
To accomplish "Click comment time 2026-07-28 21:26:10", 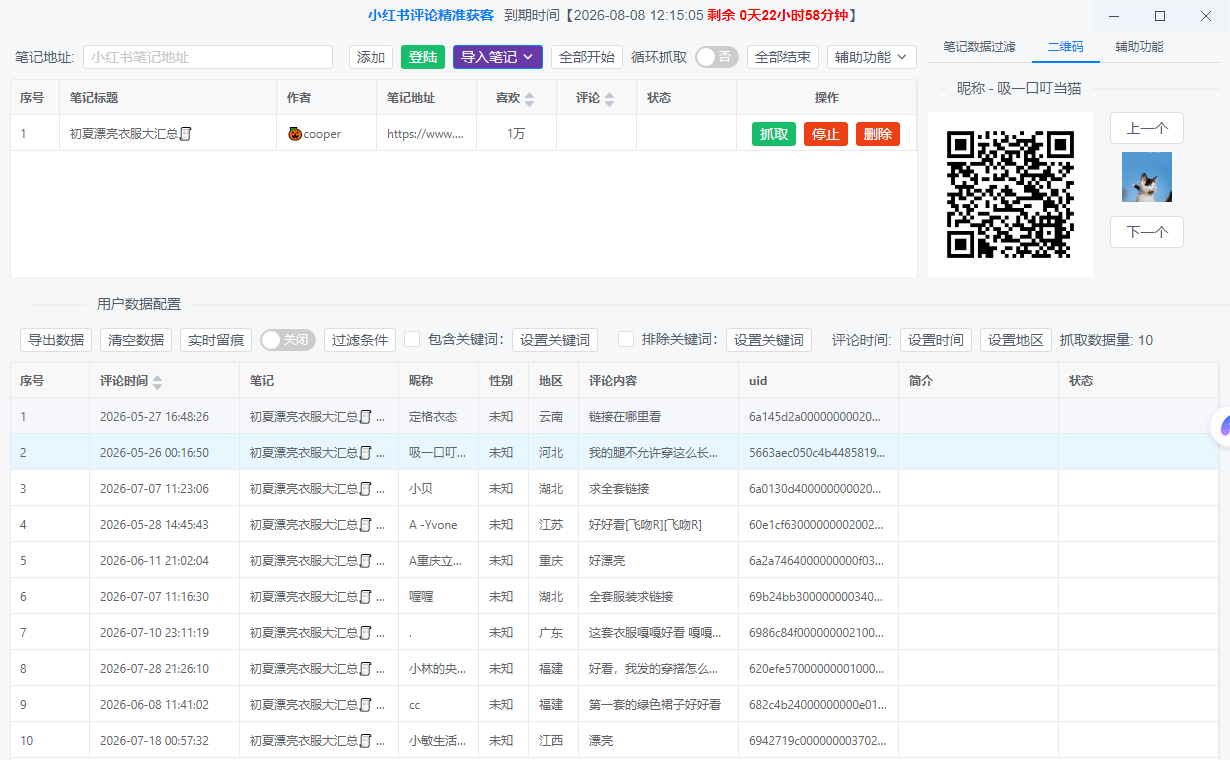I will pyautogui.click(x=154, y=669).
